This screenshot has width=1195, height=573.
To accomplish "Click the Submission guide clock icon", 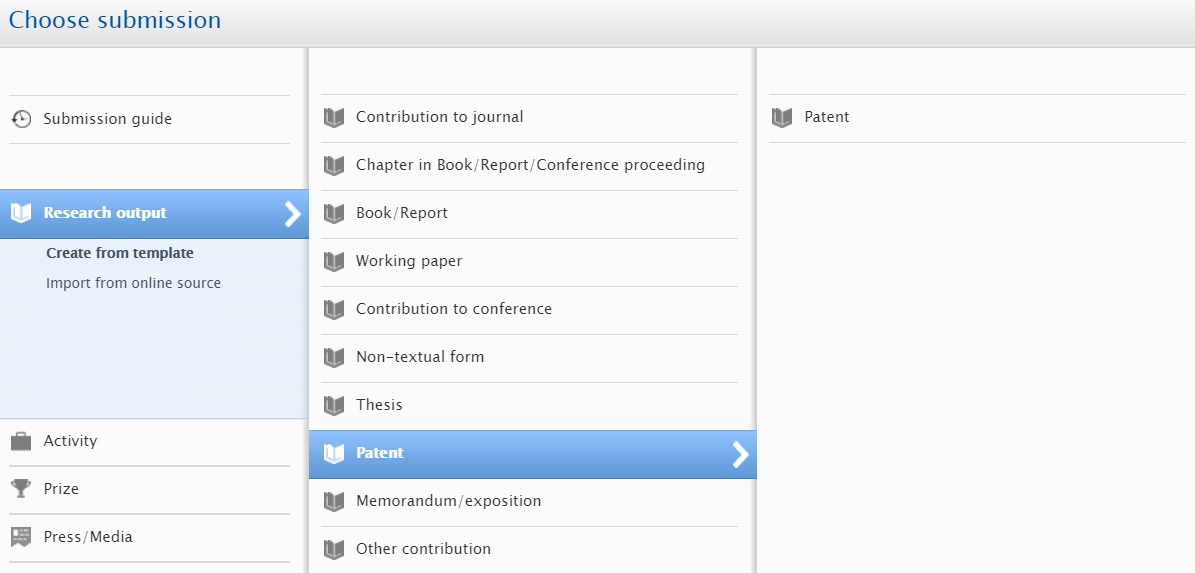I will click(21, 119).
